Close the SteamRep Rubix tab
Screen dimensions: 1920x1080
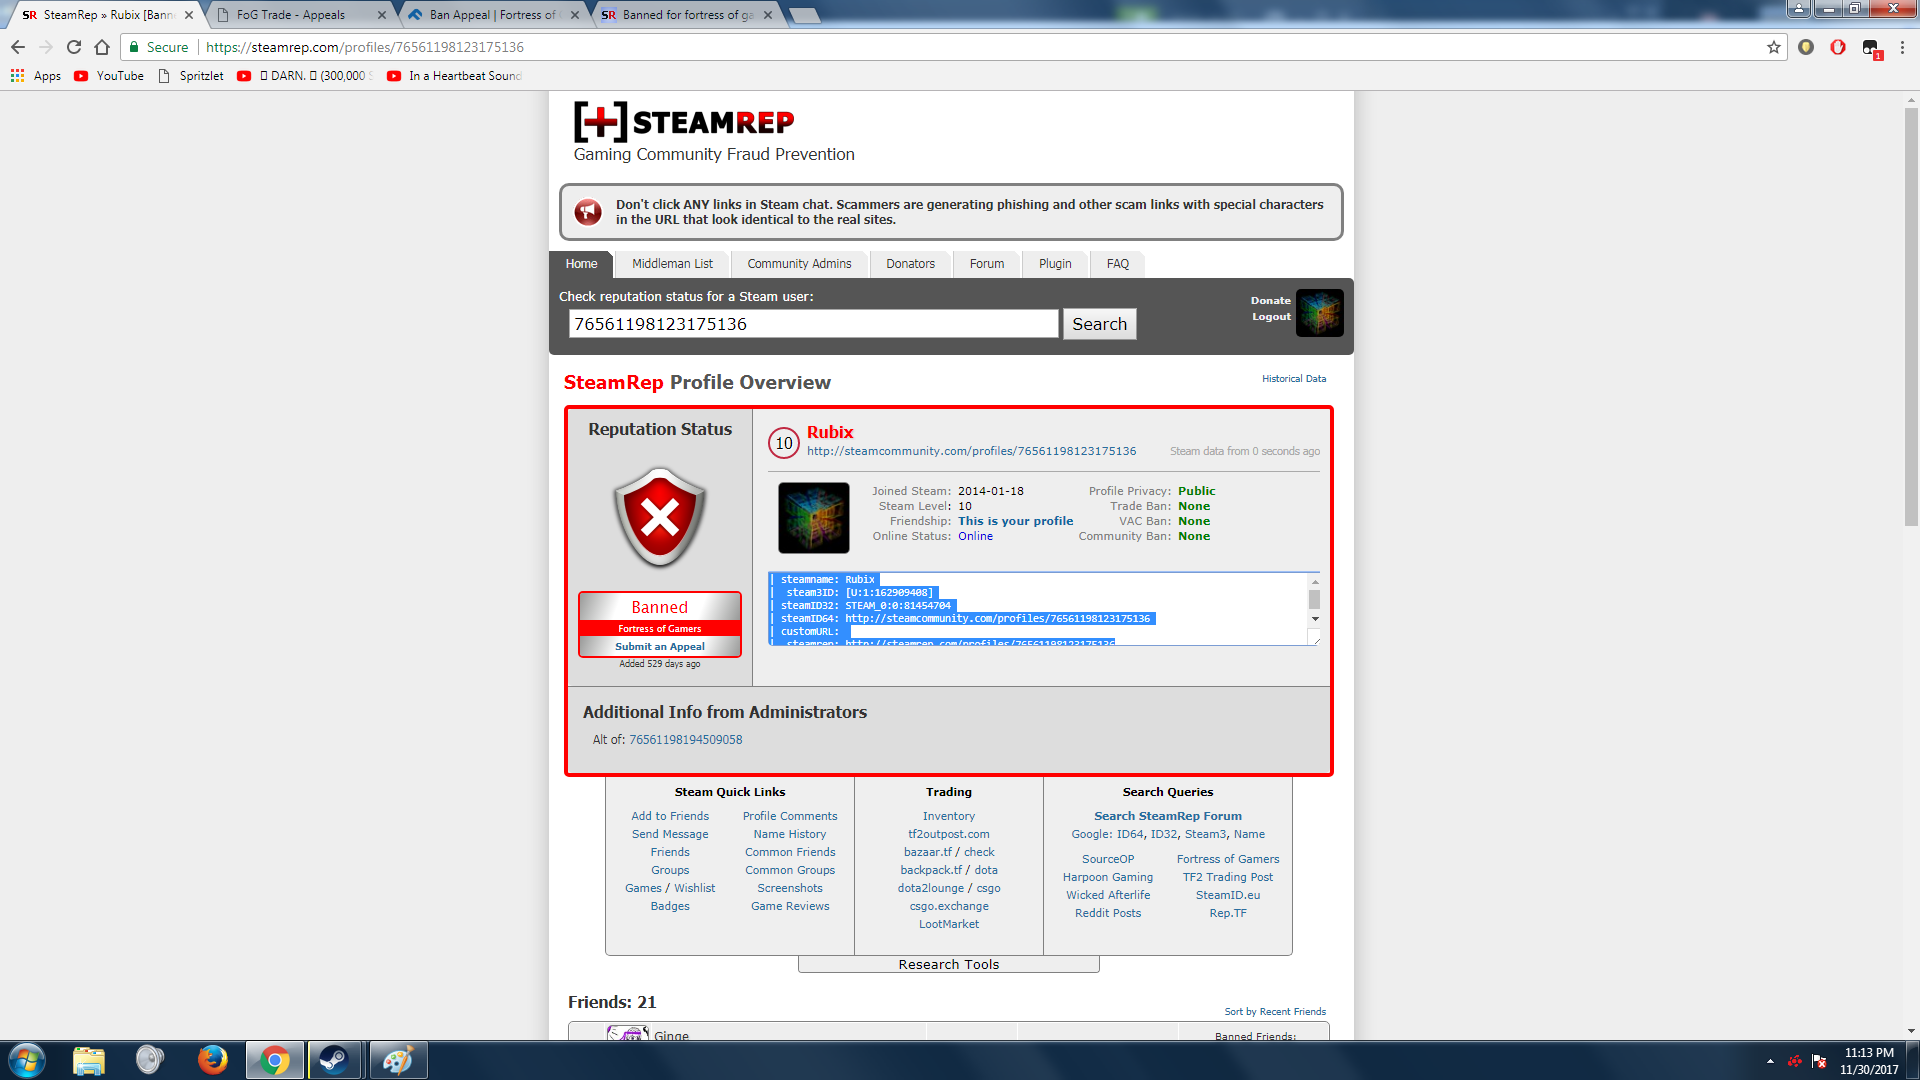click(189, 15)
